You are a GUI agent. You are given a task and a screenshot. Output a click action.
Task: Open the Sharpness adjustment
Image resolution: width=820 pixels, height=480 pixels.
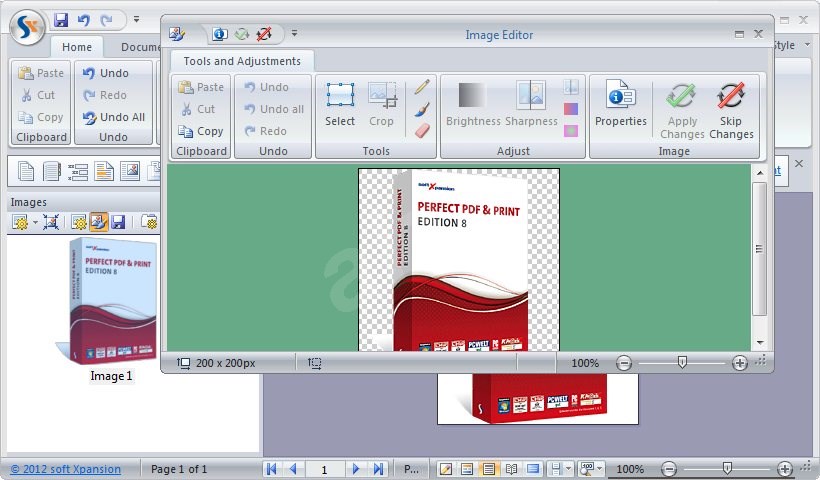pyautogui.click(x=531, y=105)
